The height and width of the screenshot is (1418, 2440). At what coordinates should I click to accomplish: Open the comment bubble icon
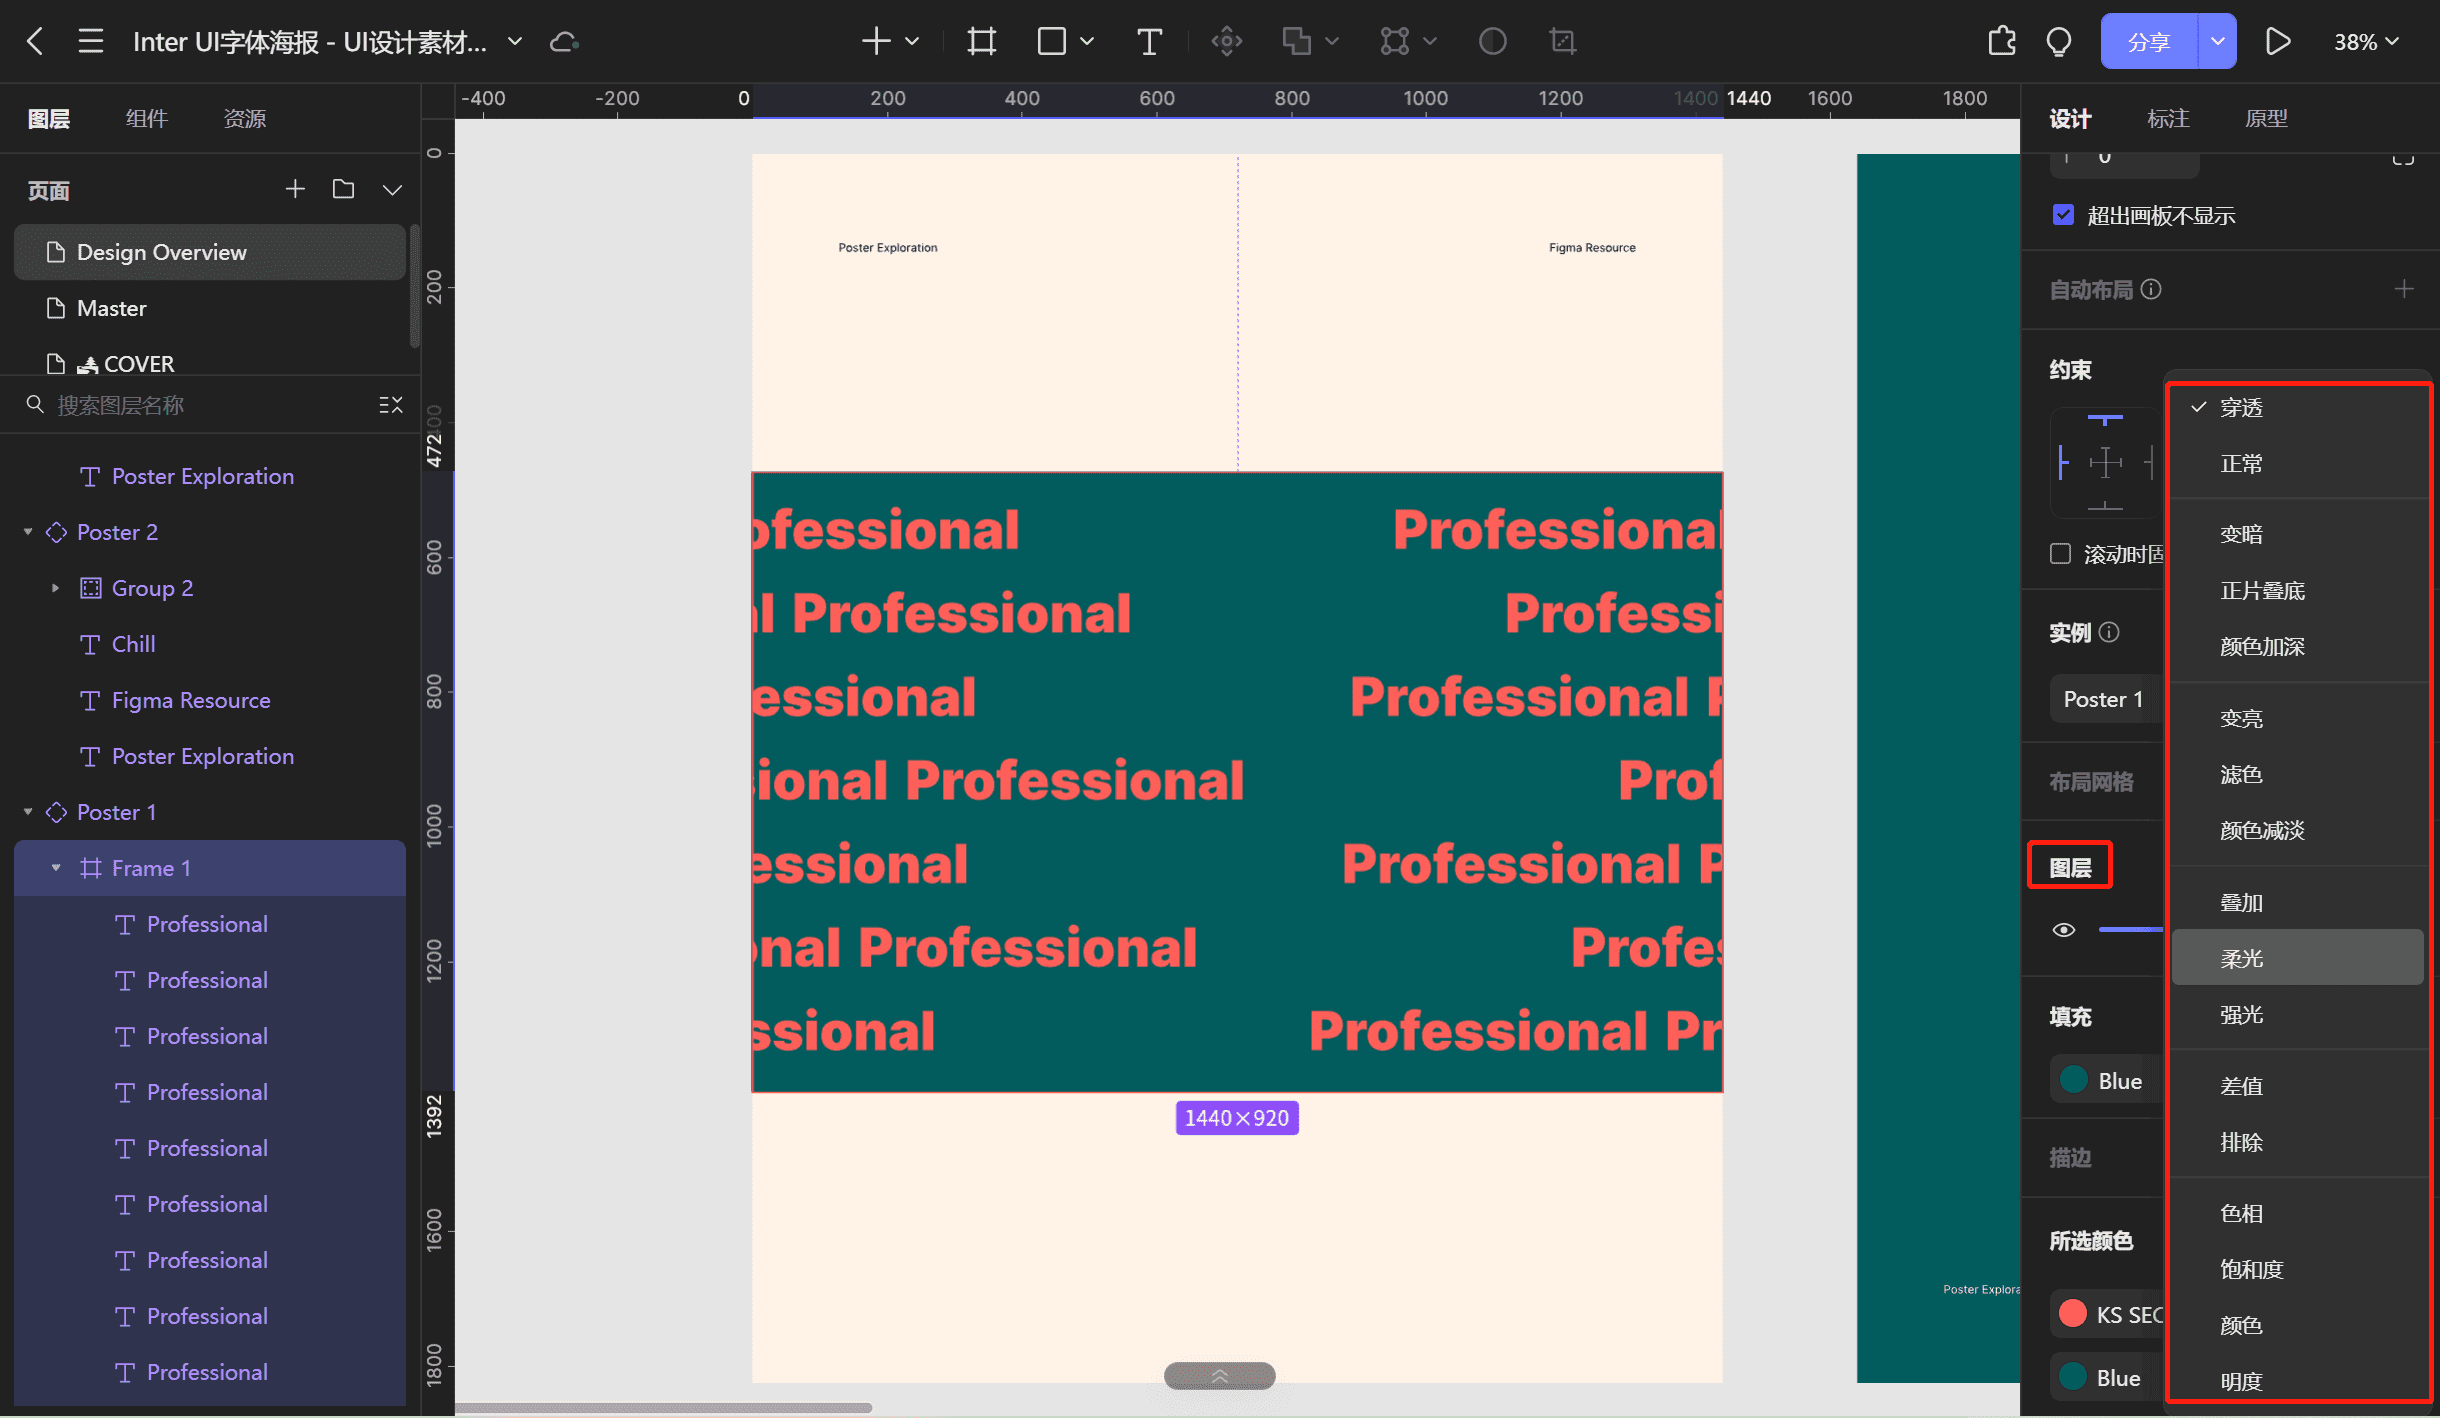[x=2059, y=42]
